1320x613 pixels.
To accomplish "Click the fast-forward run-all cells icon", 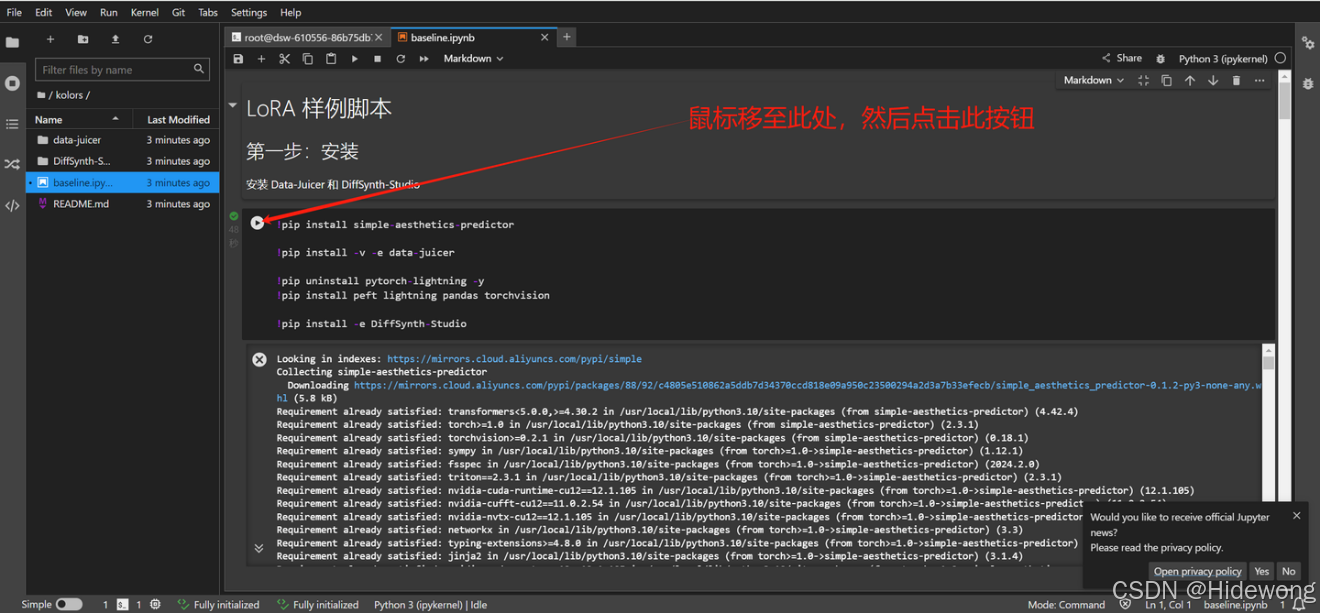I will coord(424,59).
